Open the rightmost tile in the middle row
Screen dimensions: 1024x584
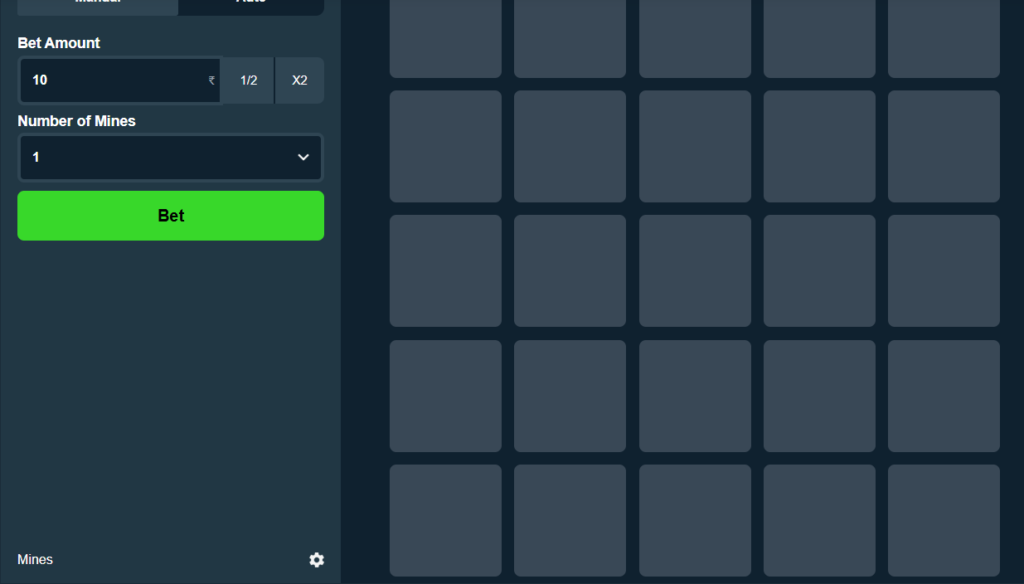coord(943,271)
